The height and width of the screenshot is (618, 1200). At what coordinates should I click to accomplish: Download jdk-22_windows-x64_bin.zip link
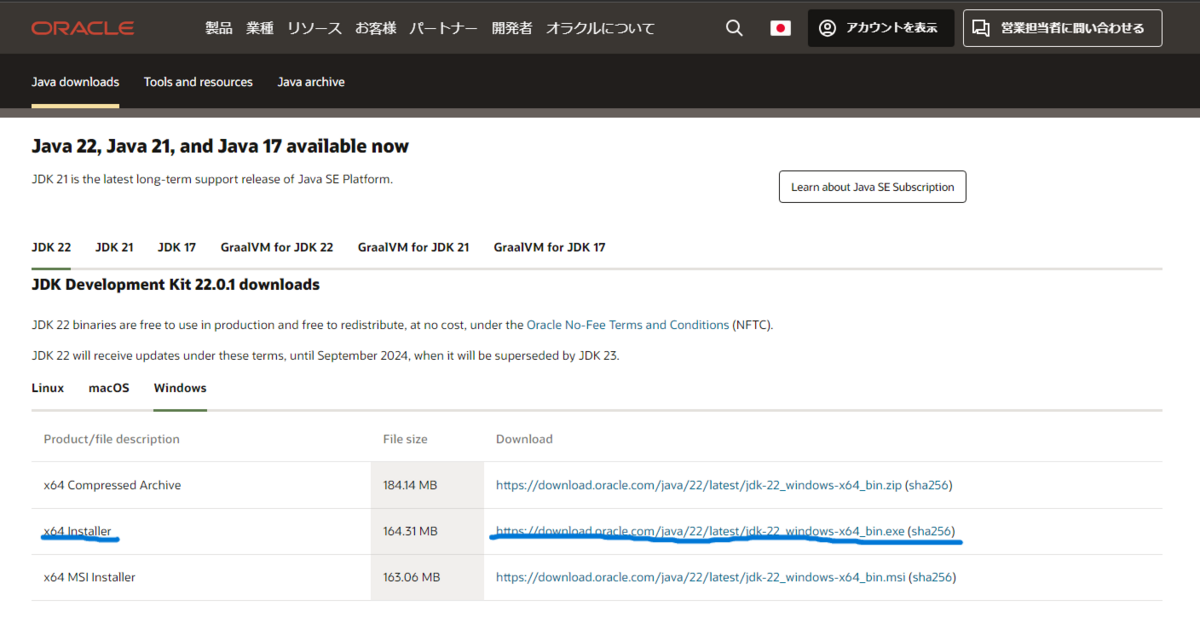(x=699, y=485)
